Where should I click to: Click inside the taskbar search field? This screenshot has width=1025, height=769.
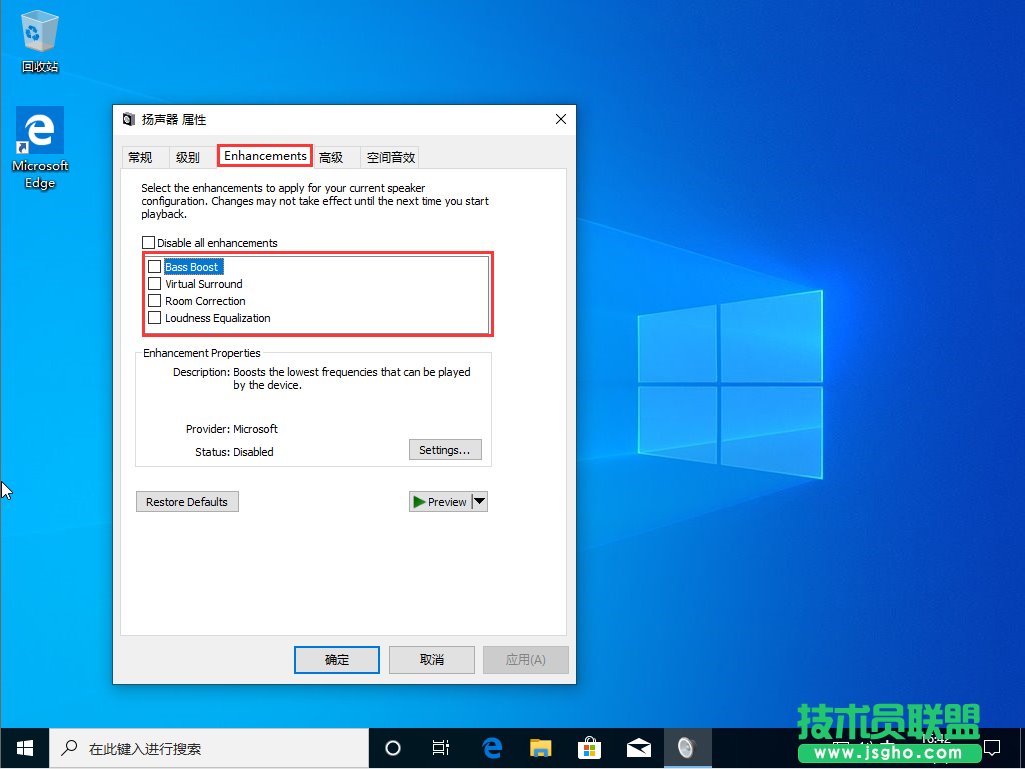tap(200, 747)
